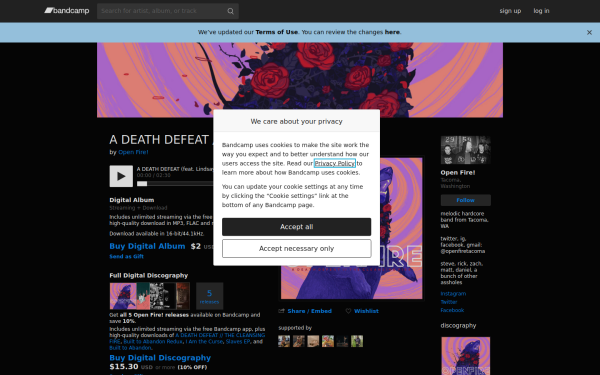Open the Terms of Use link in banner
Viewport: 600px width, 375px height.
(x=276, y=32)
